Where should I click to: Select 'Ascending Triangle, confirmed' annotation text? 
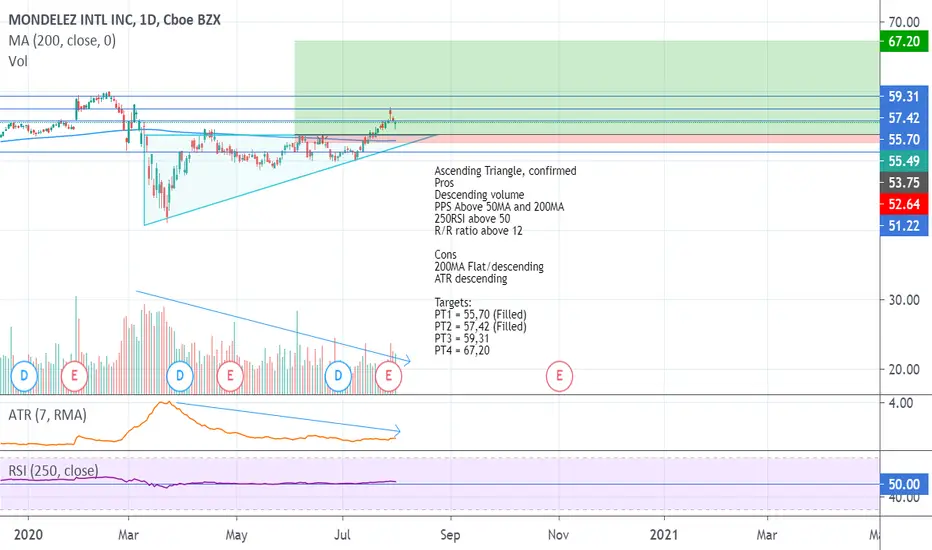point(505,171)
